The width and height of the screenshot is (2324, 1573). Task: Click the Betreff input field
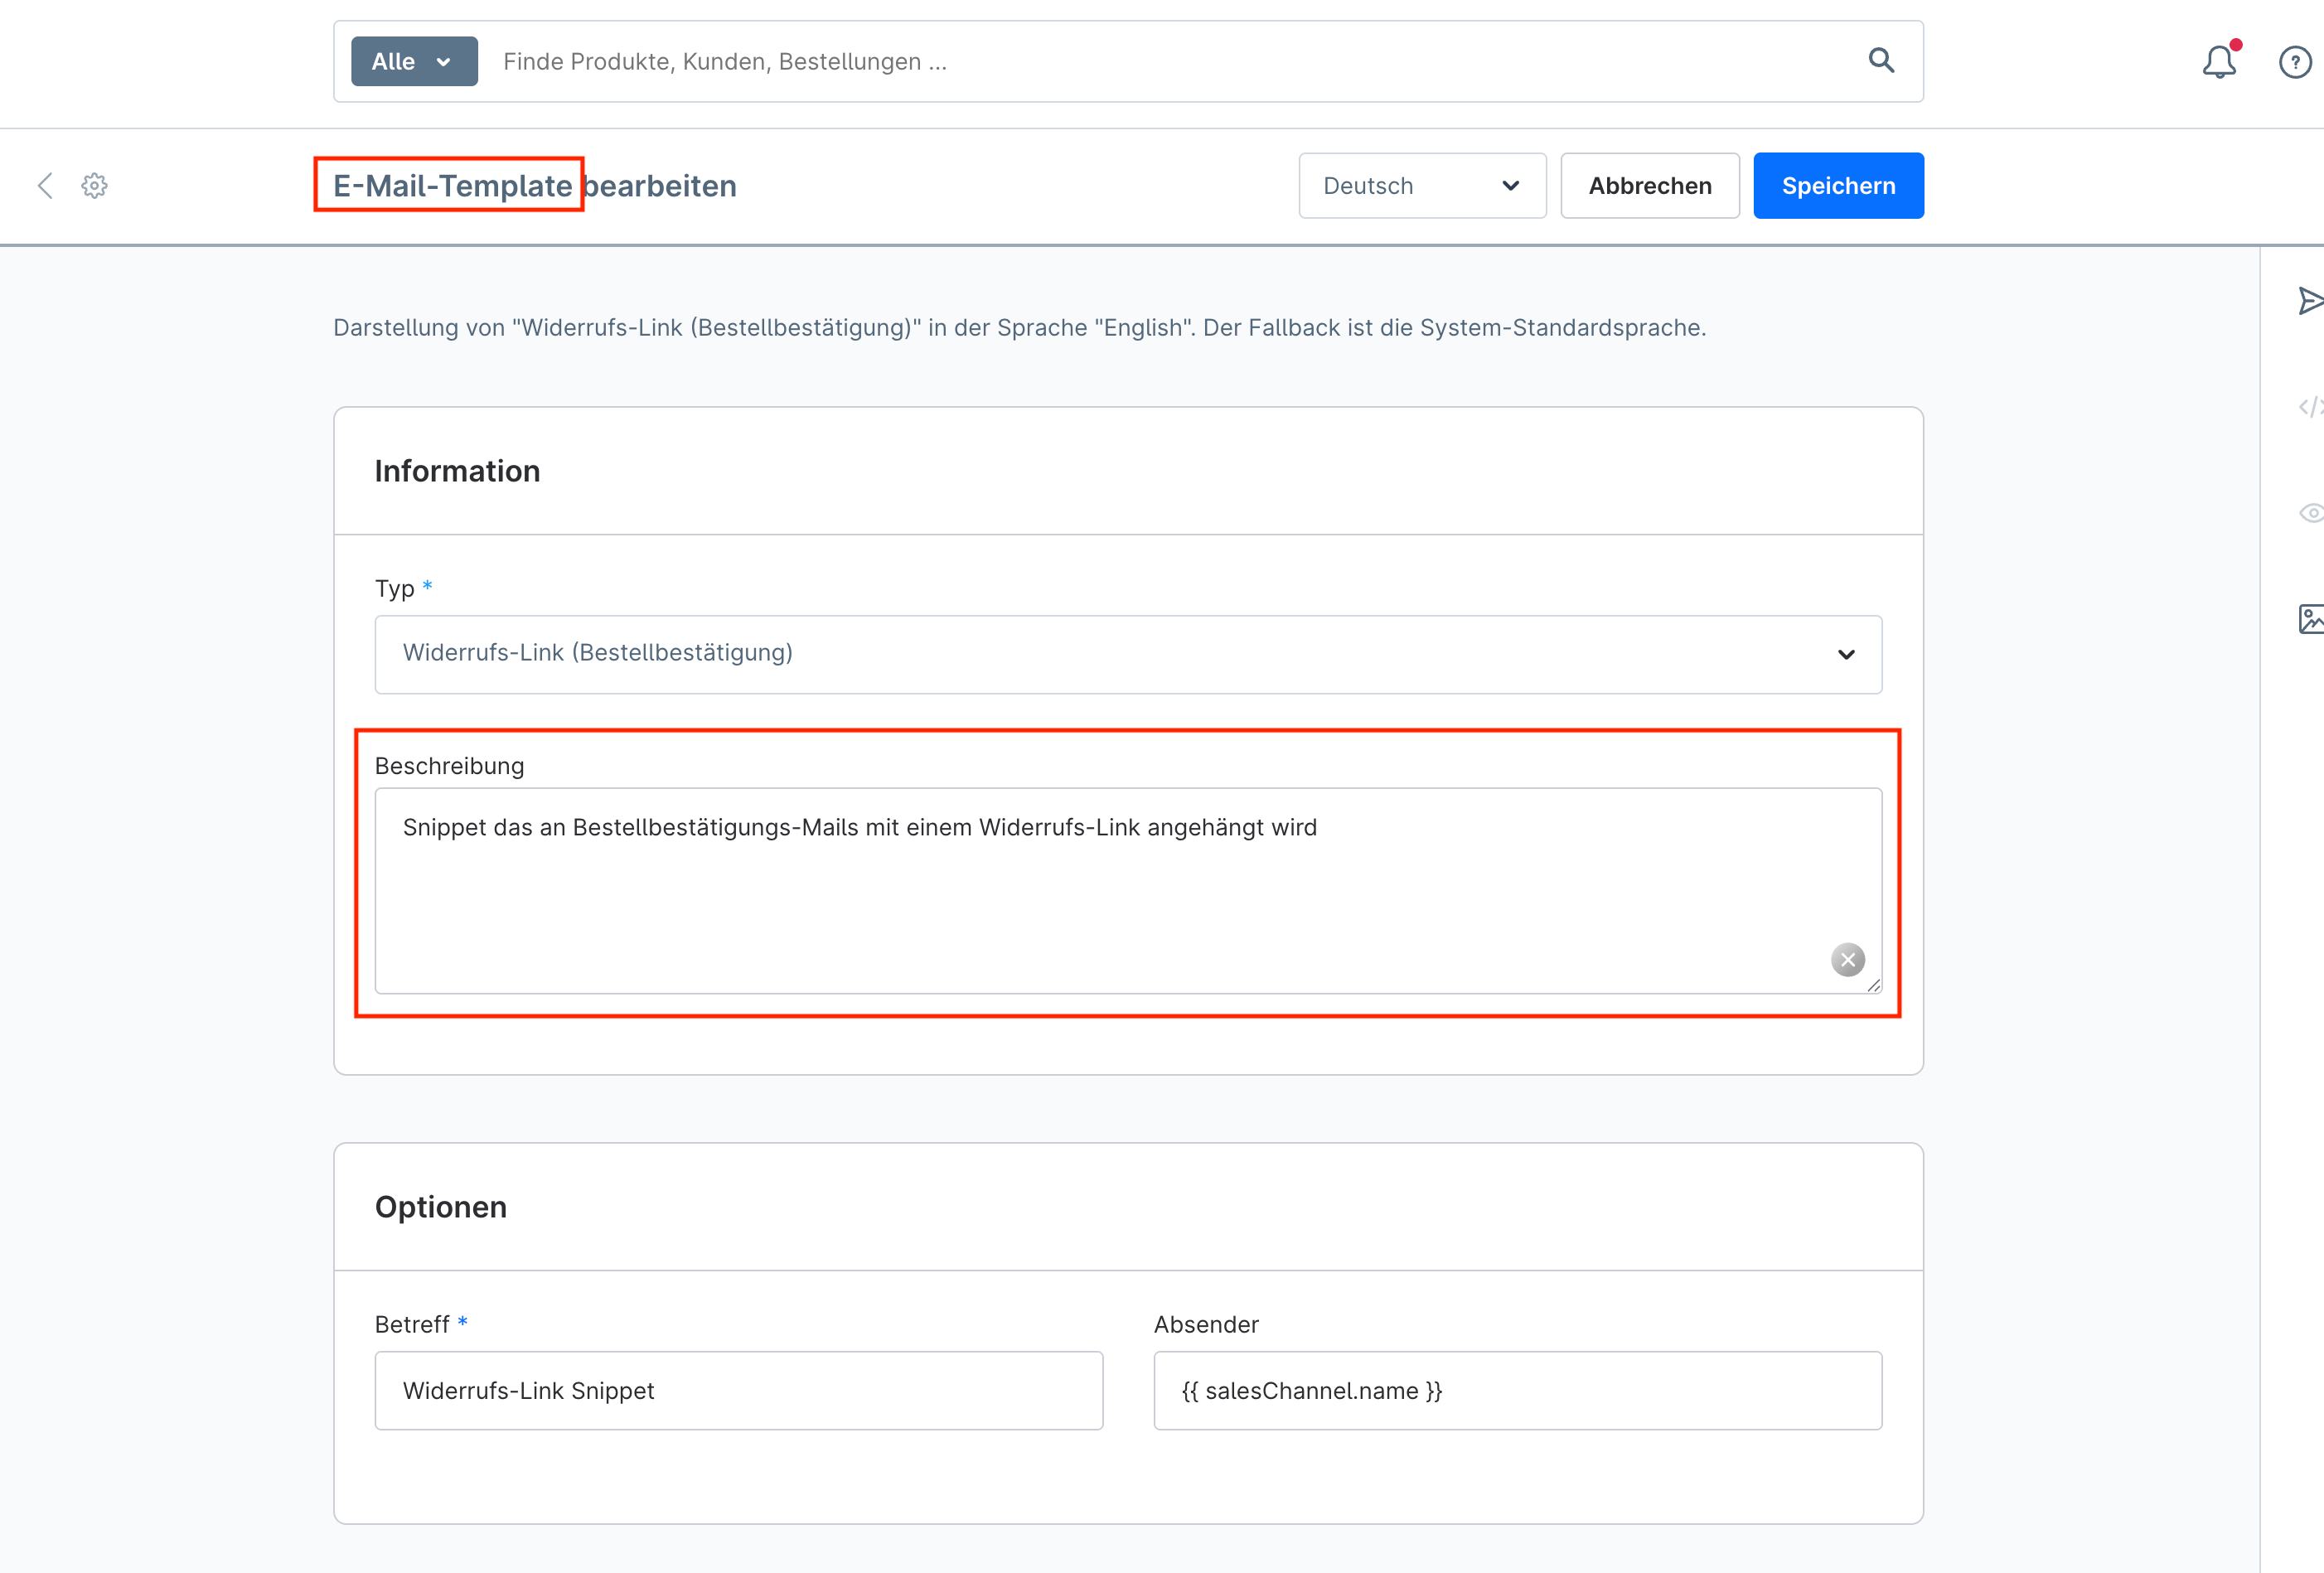tap(738, 1390)
